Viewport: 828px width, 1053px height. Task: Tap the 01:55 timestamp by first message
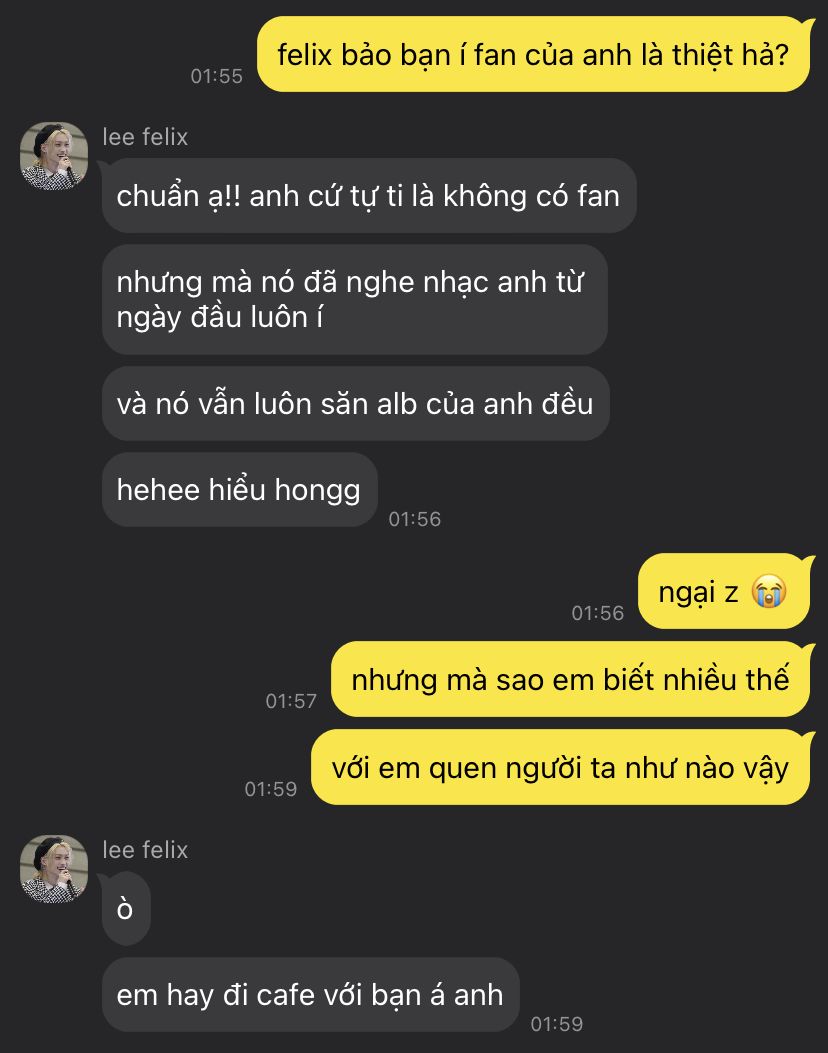tap(216, 76)
